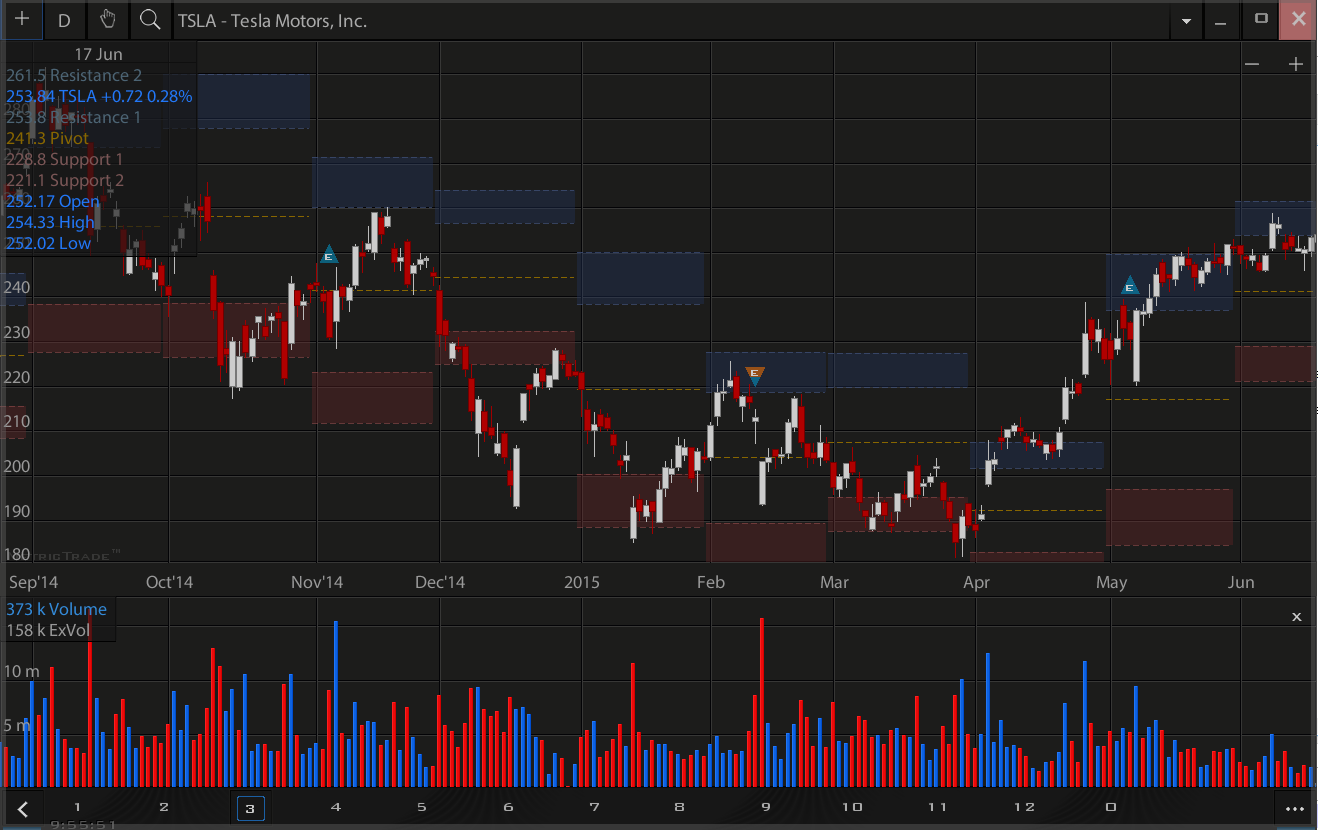
Task: Switch to chart tab 7
Action: tap(594, 807)
